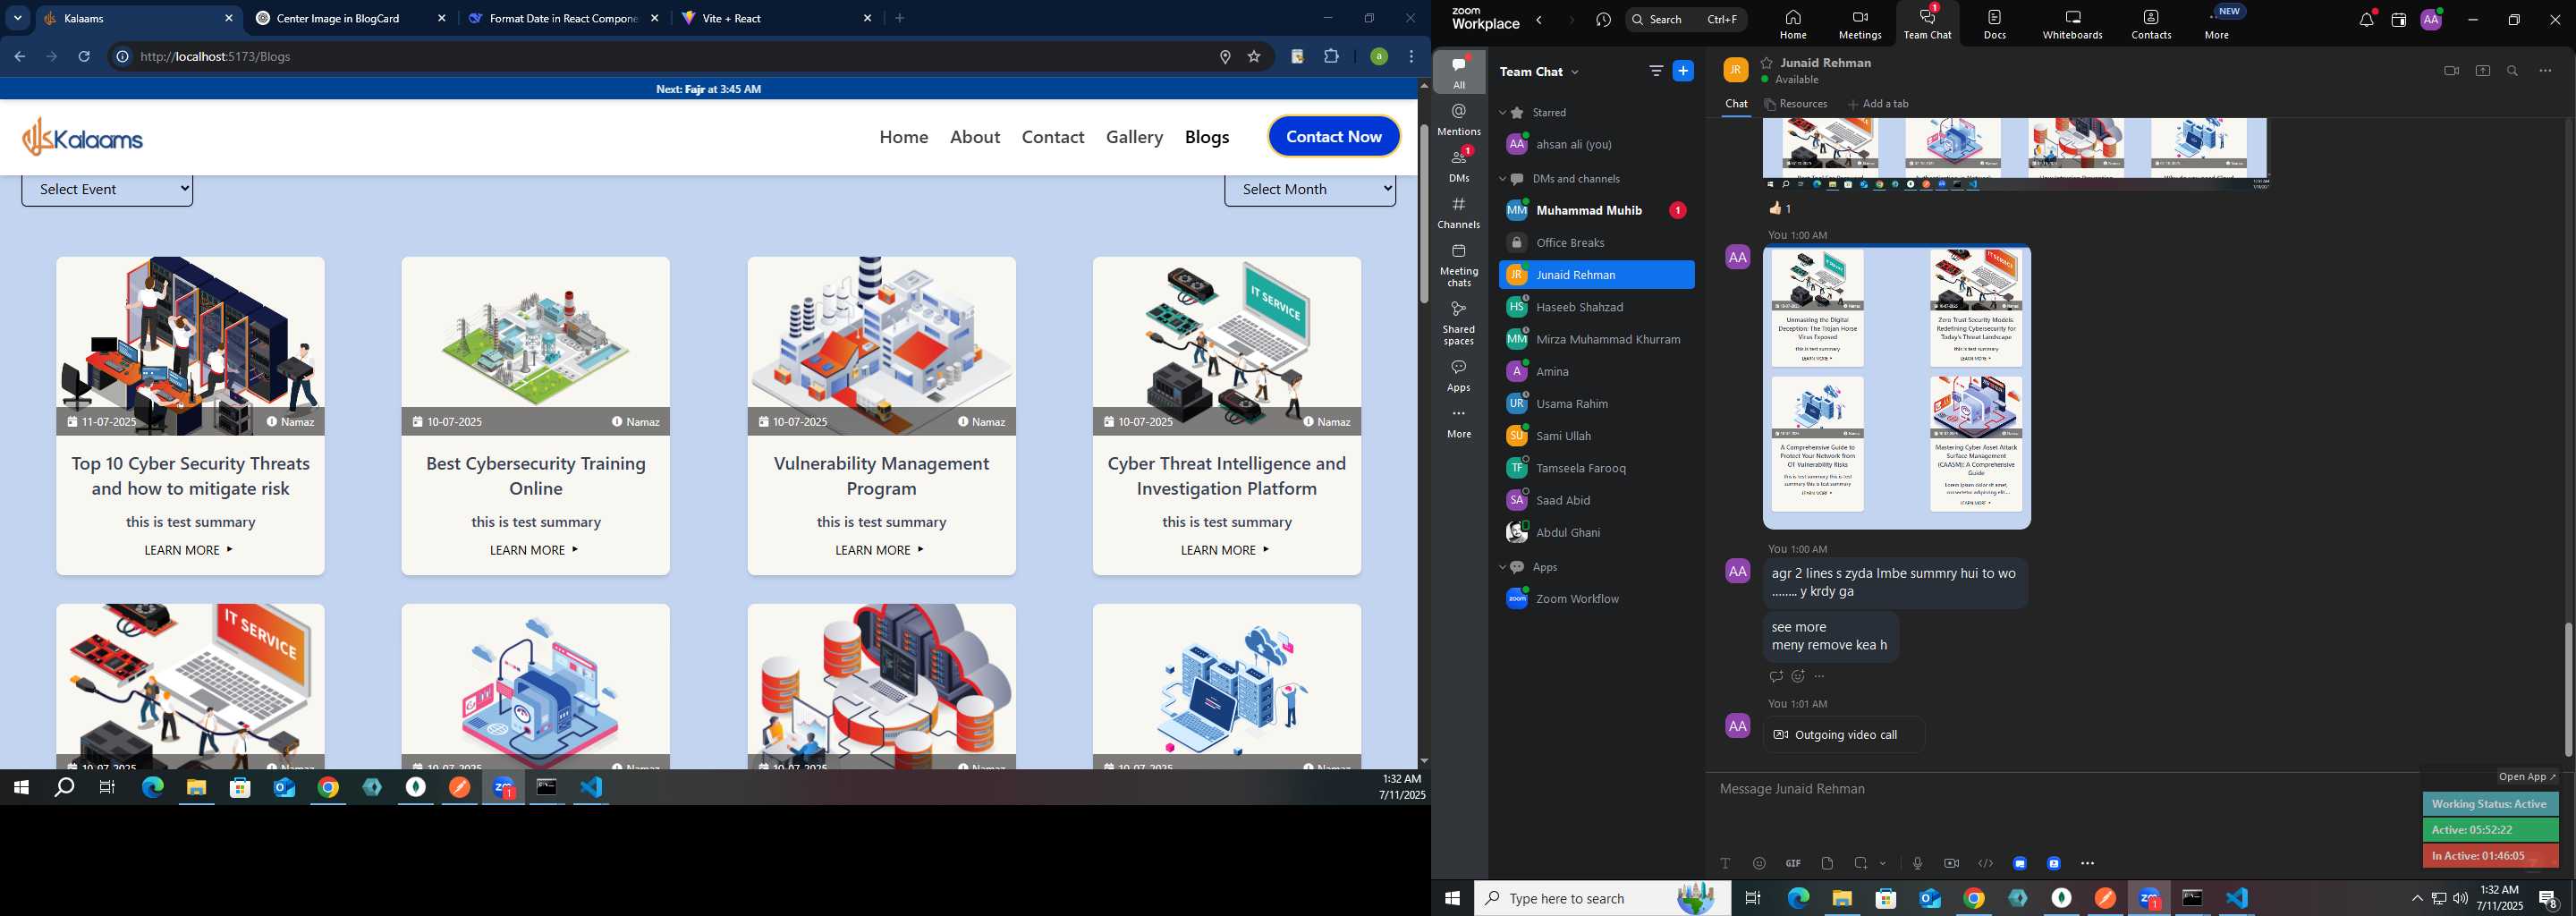This screenshot has height=916, width=2576.
Task: Click share screen icon in chat header
Action: (2482, 71)
